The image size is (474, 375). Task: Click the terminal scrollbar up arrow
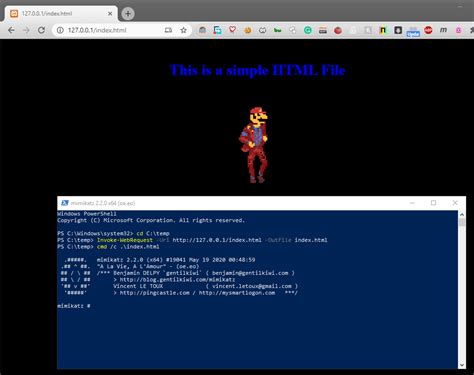tap(462, 214)
